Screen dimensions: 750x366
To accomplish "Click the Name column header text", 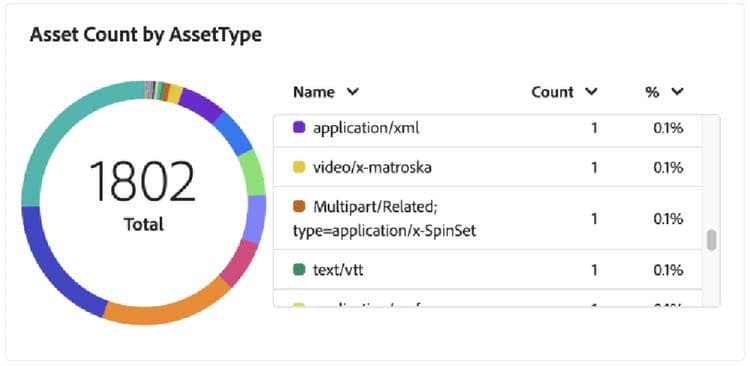I will [x=314, y=91].
